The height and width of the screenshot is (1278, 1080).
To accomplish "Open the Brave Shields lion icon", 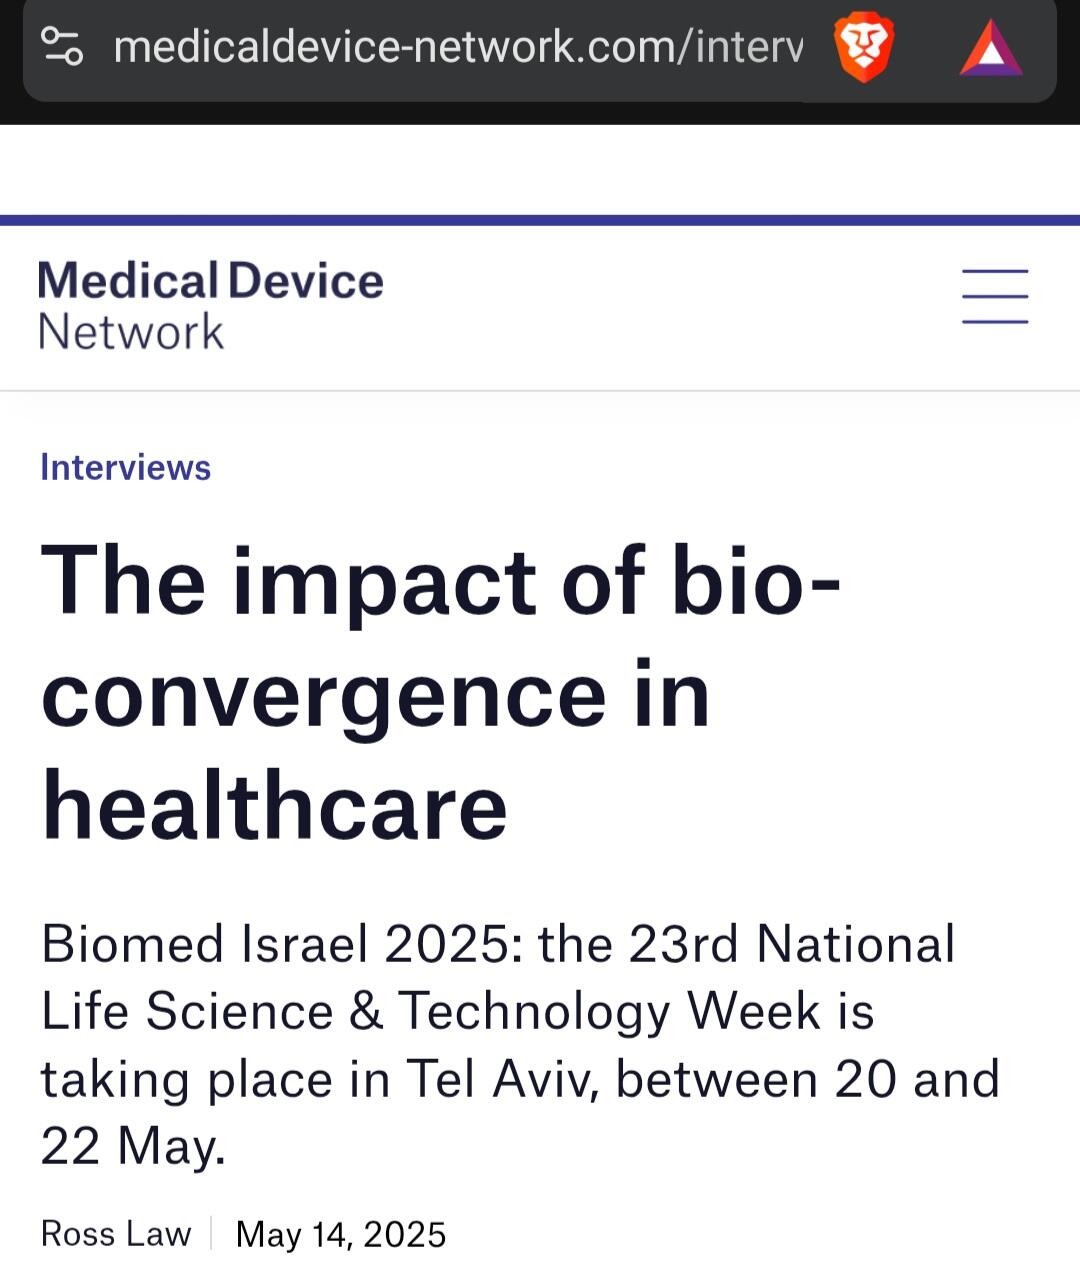I will pyautogui.click(x=864, y=49).
